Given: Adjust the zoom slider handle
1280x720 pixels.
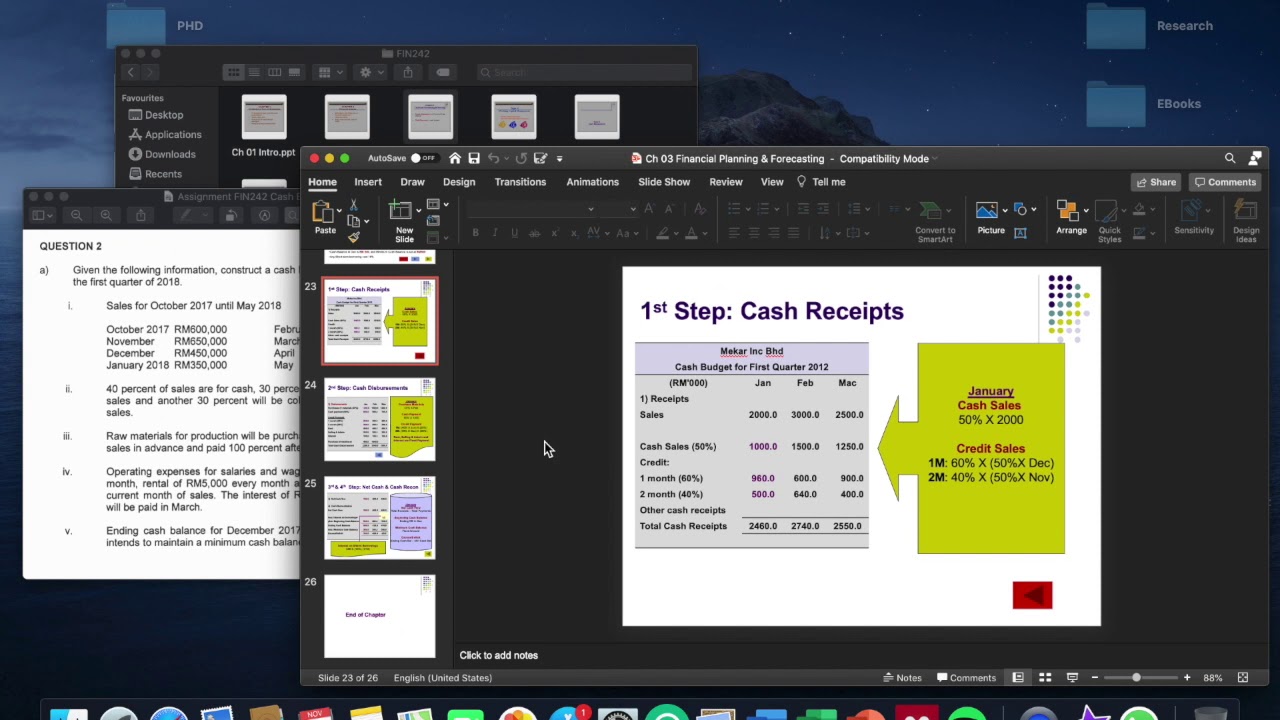Looking at the screenshot, I should pyautogui.click(x=1136, y=678).
